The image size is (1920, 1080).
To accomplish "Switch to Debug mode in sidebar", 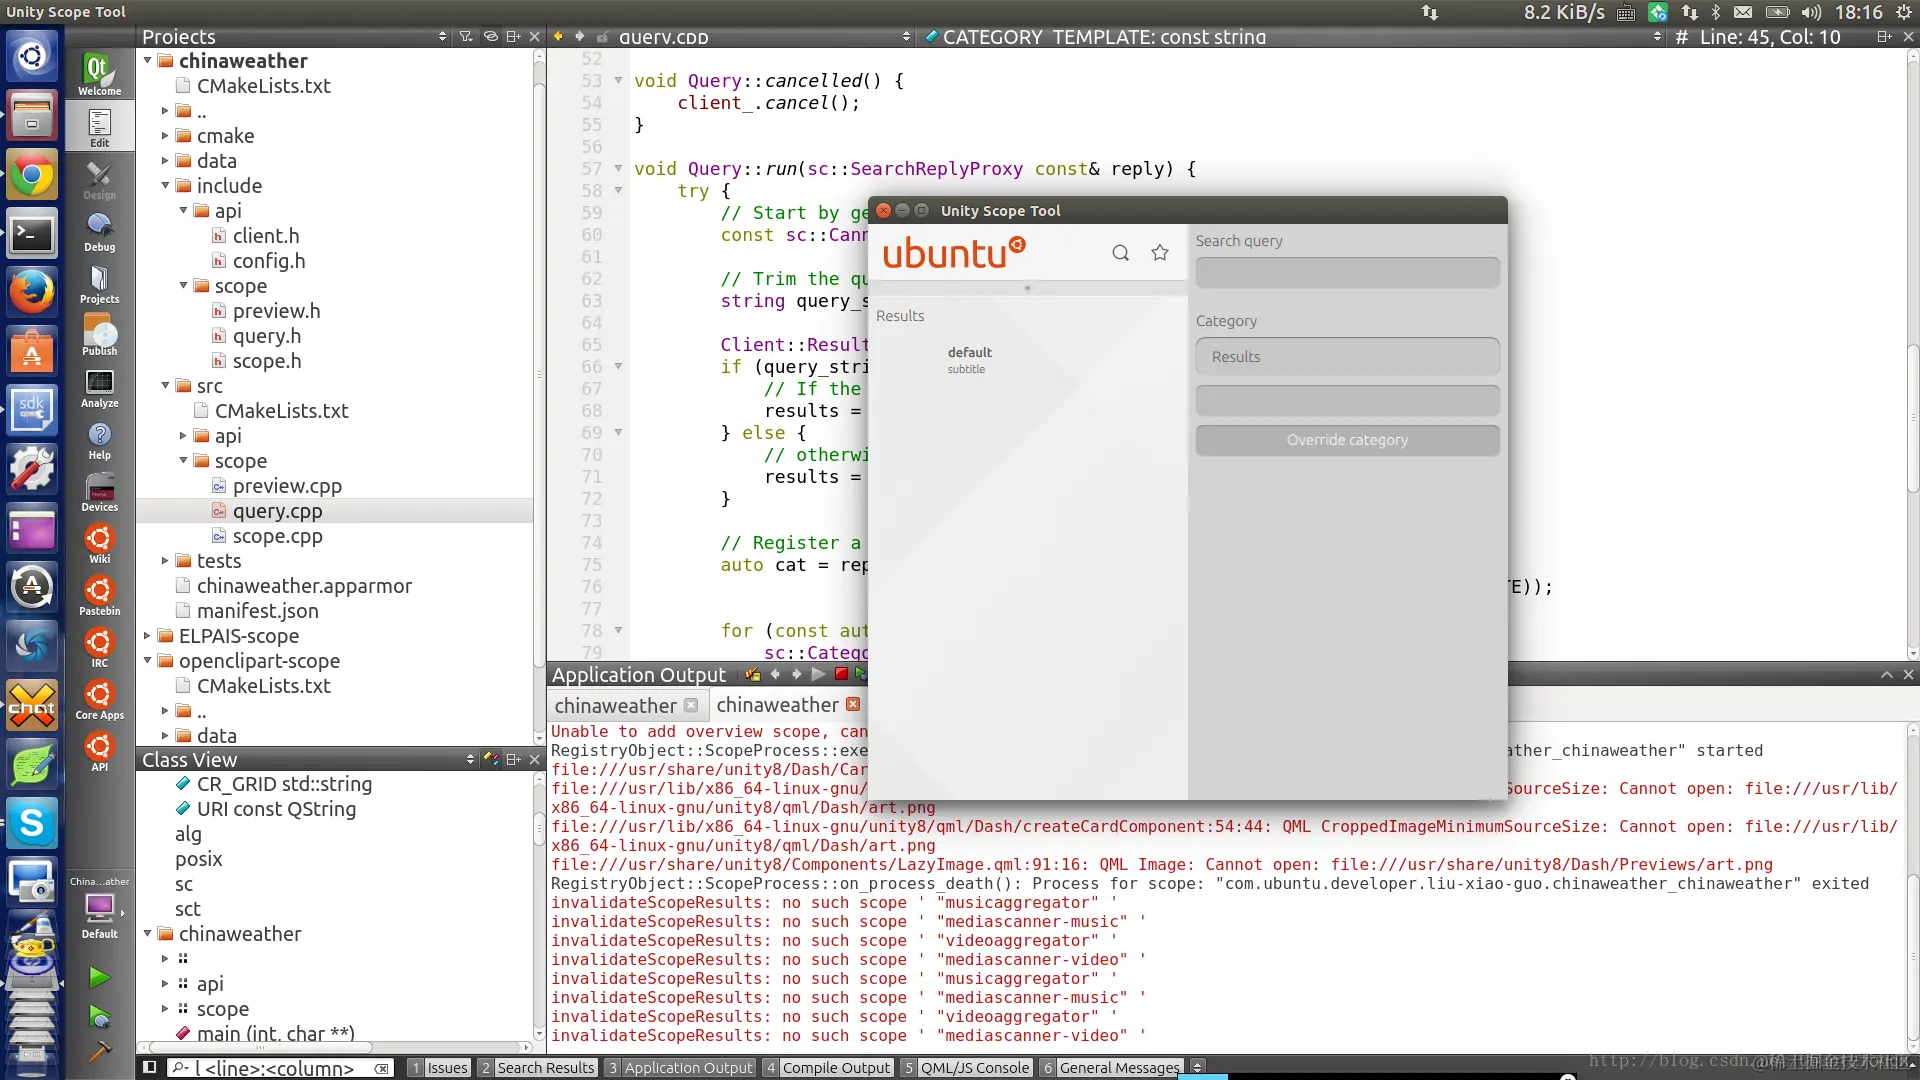I will tap(99, 231).
